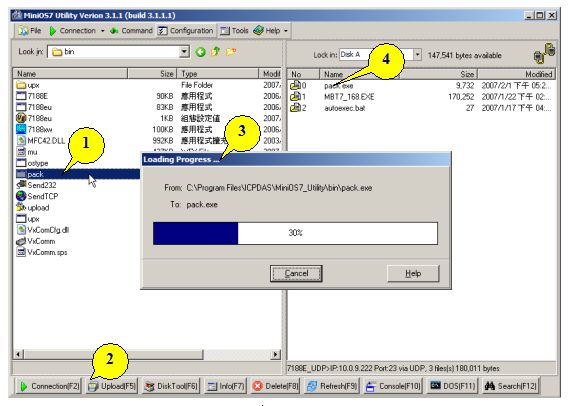Go up one folder level icon

(216, 52)
